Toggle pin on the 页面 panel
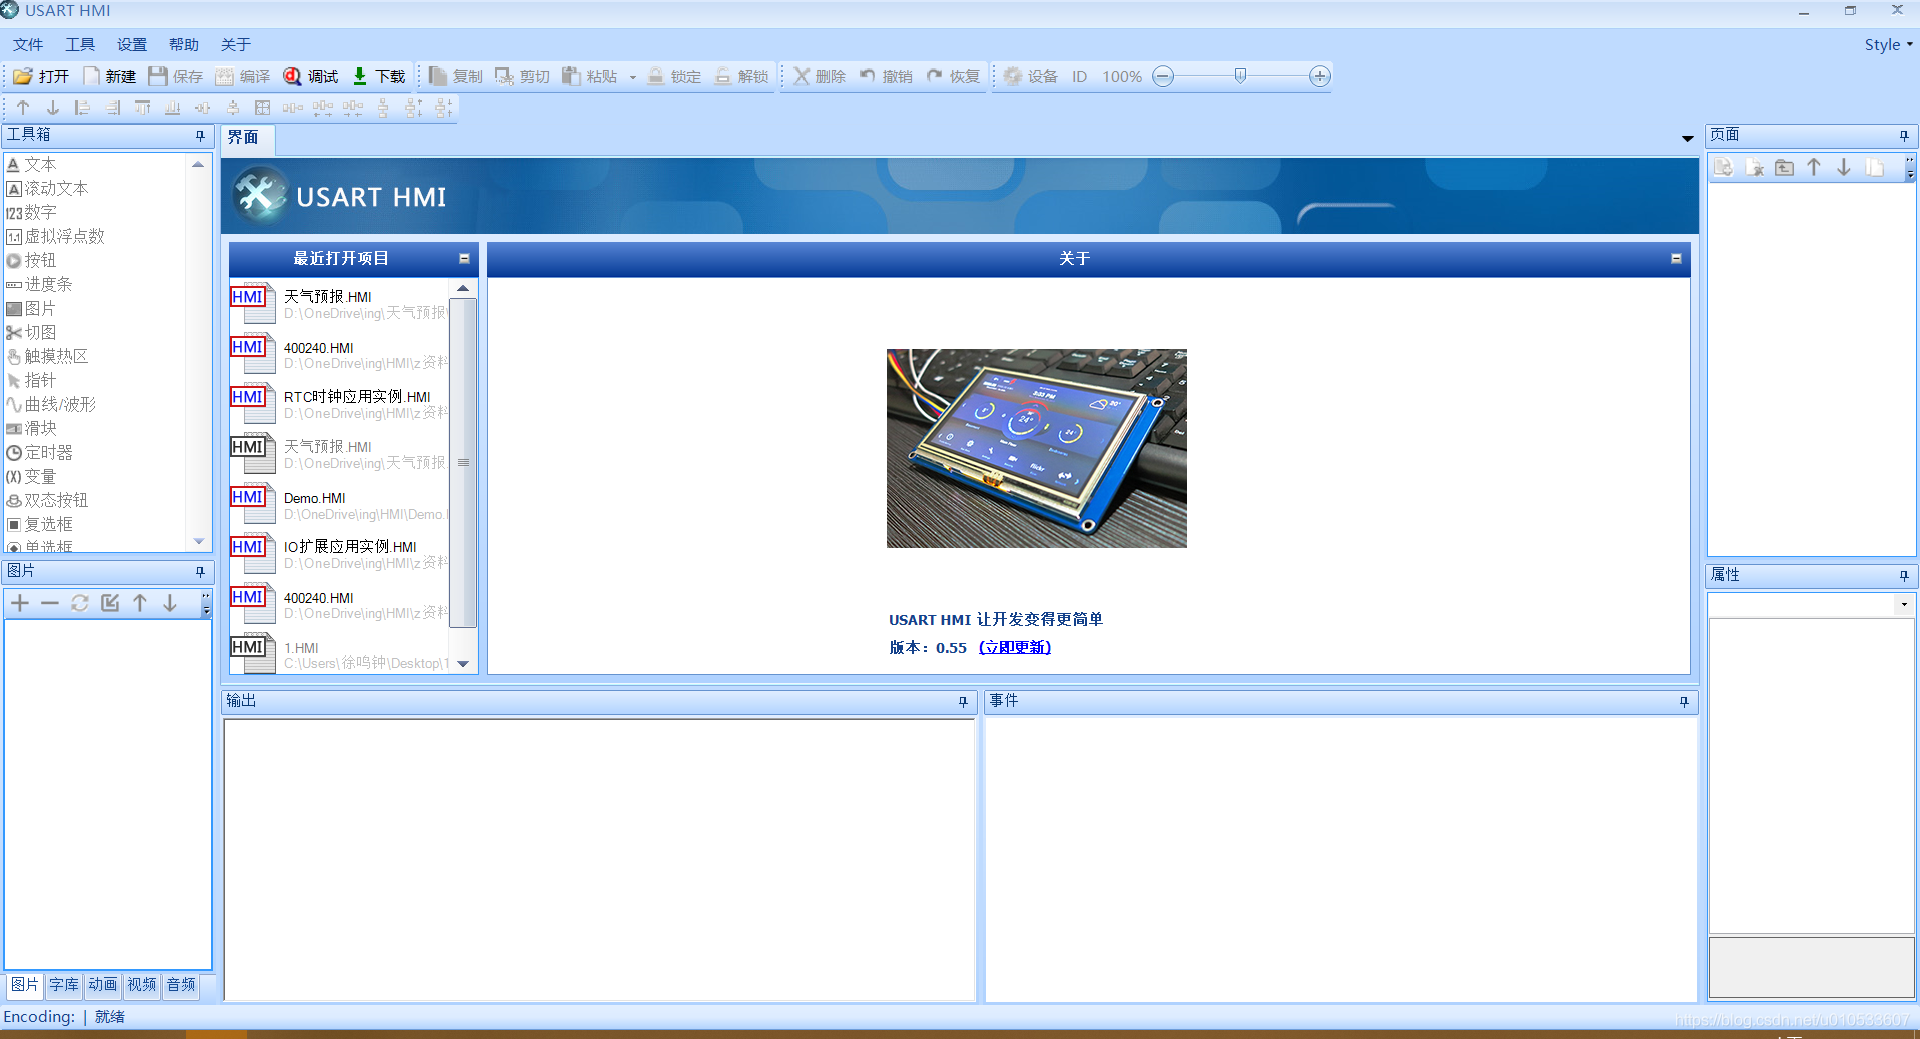 pos(1904,136)
